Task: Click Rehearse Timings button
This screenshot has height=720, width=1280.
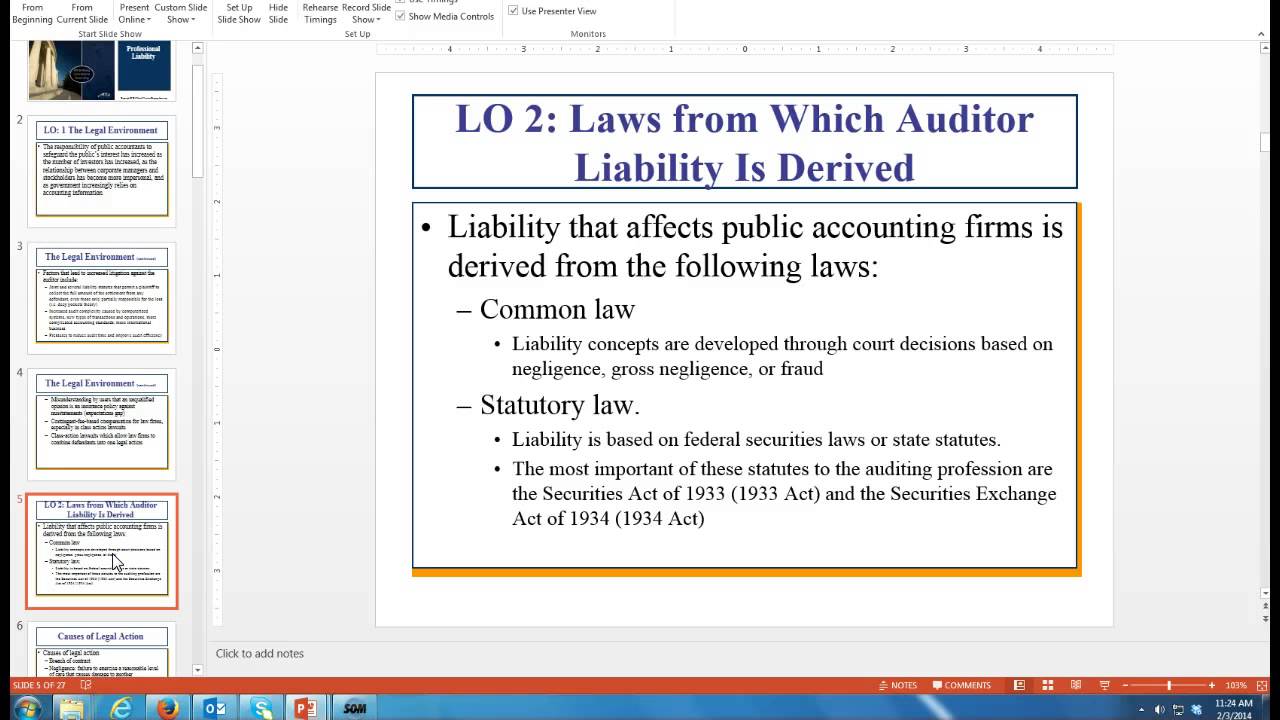Action: click(x=320, y=14)
